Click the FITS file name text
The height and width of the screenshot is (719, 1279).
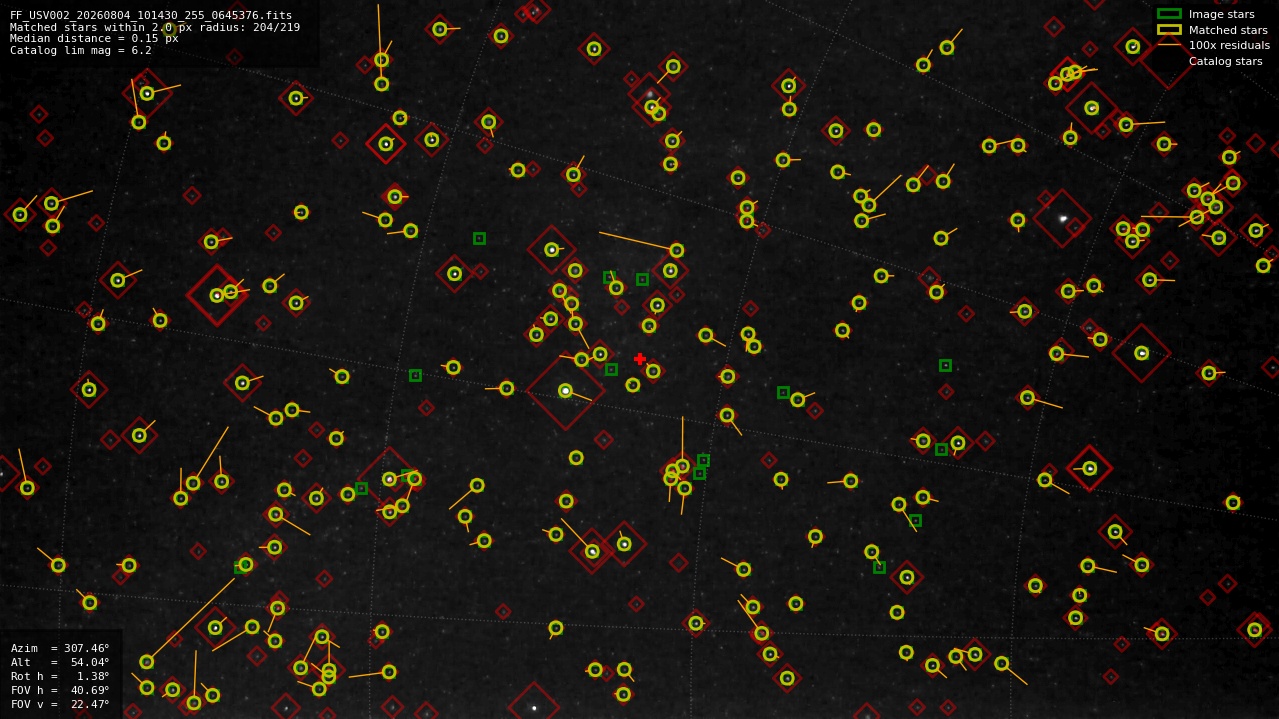pyautogui.click(x=151, y=15)
